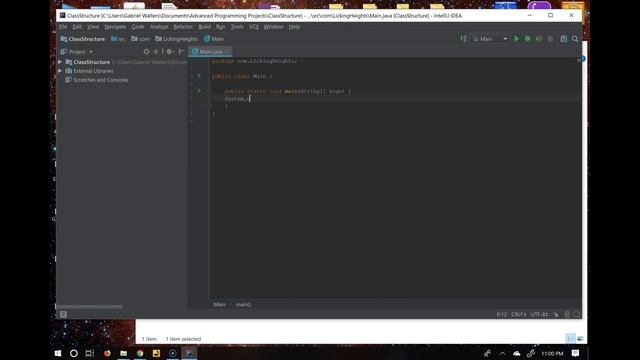
Task: Open Task View on taskbar
Action: [89, 353]
